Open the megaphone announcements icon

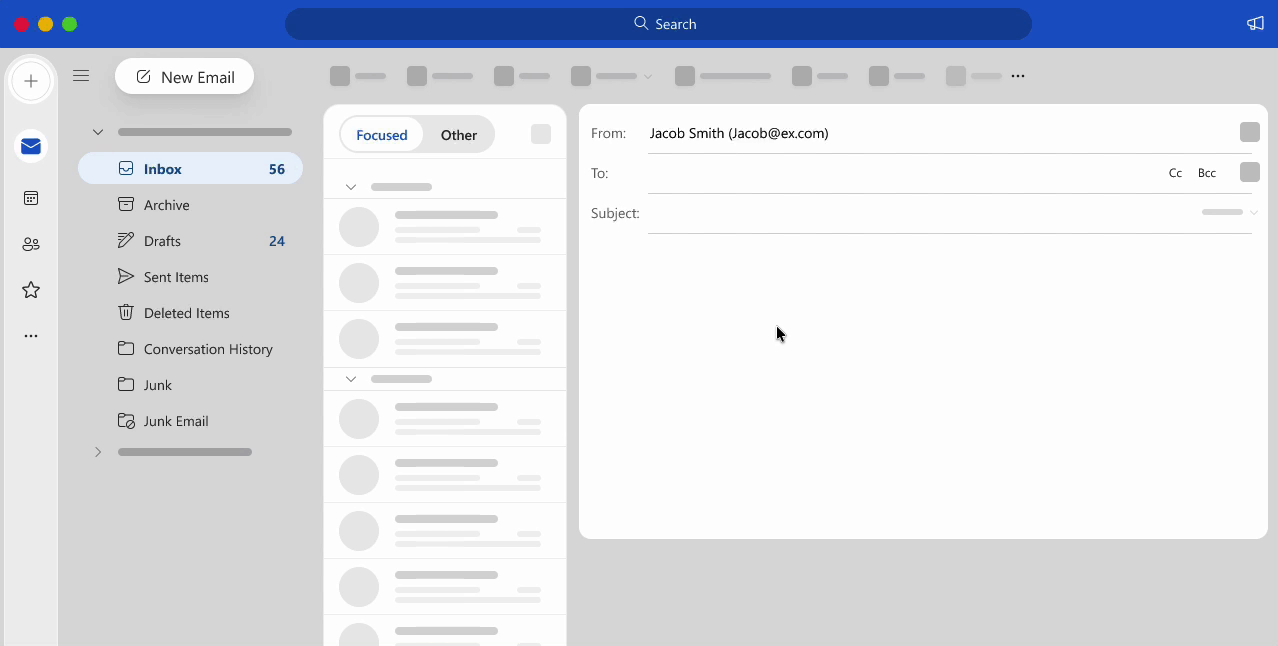click(x=1255, y=24)
